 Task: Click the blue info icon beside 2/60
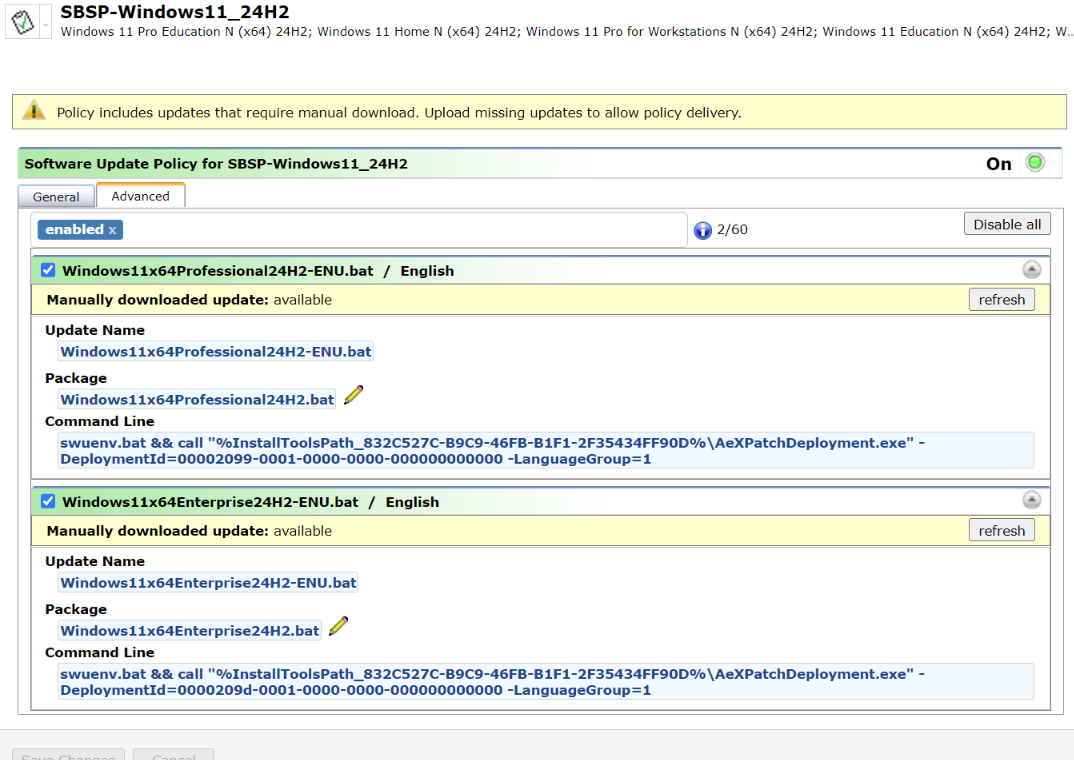[x=703, y=230]
